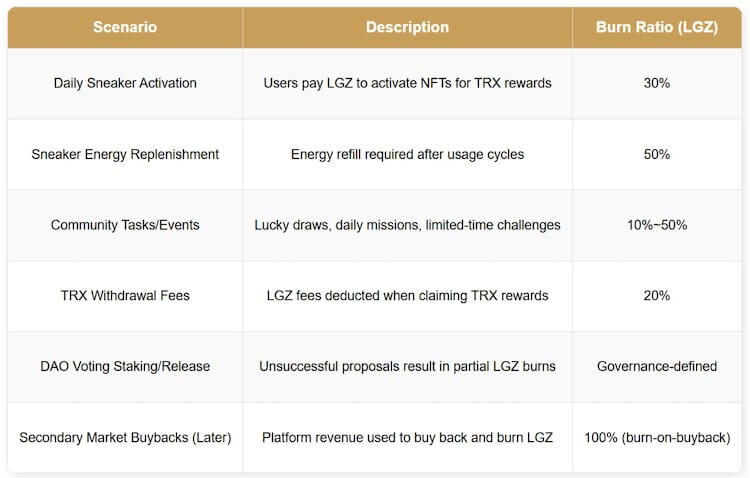Select the DAO Voting Staking/Release cell

(125, 366)
